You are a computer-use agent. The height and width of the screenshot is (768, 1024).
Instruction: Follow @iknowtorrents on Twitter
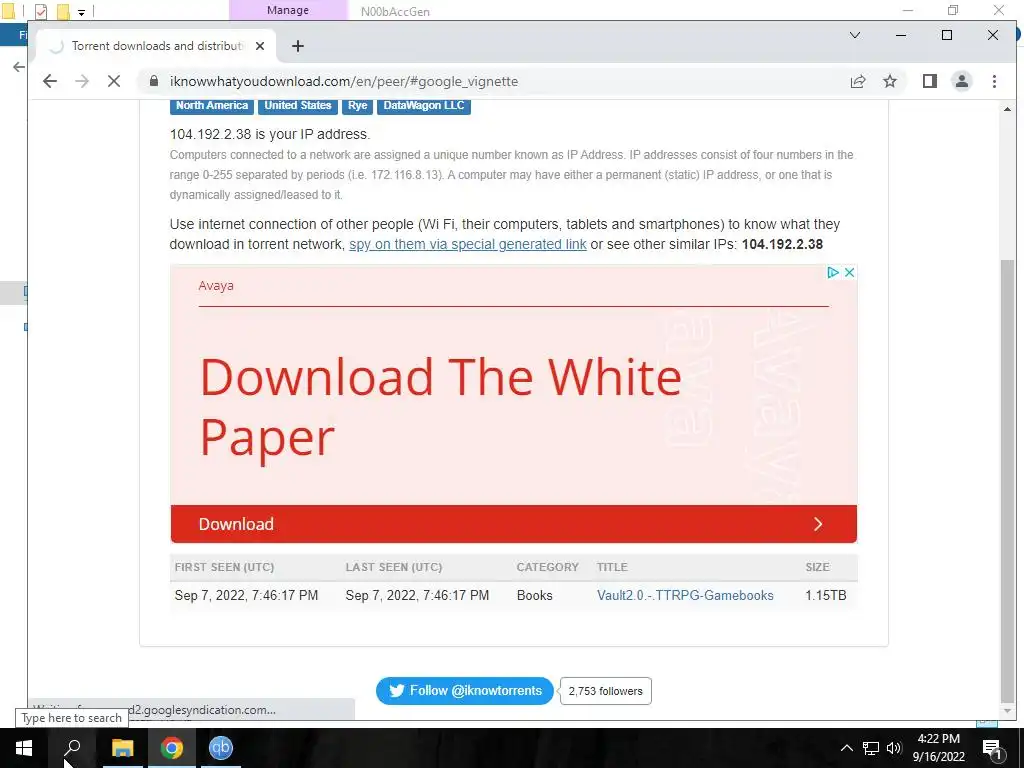(x=464, y=691)
